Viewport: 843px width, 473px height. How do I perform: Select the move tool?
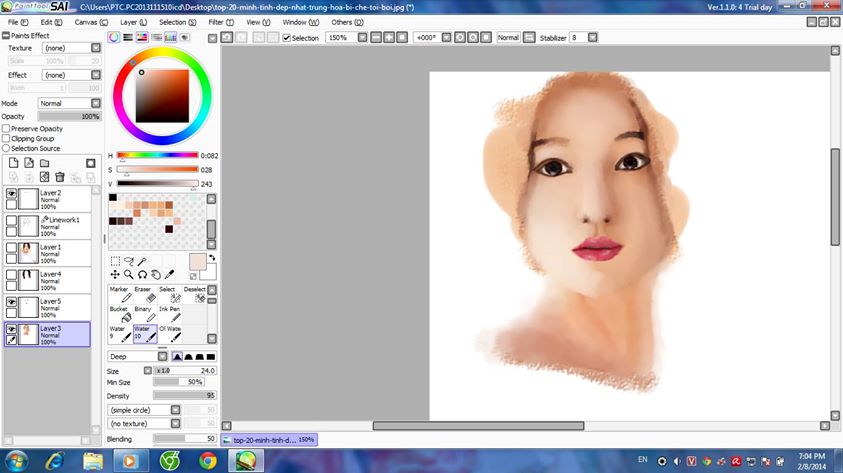(x=115, y=275)
